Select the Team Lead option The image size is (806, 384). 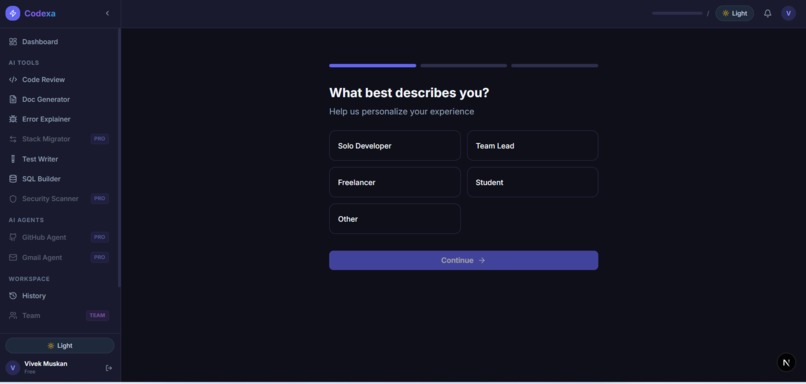[533, 145]
